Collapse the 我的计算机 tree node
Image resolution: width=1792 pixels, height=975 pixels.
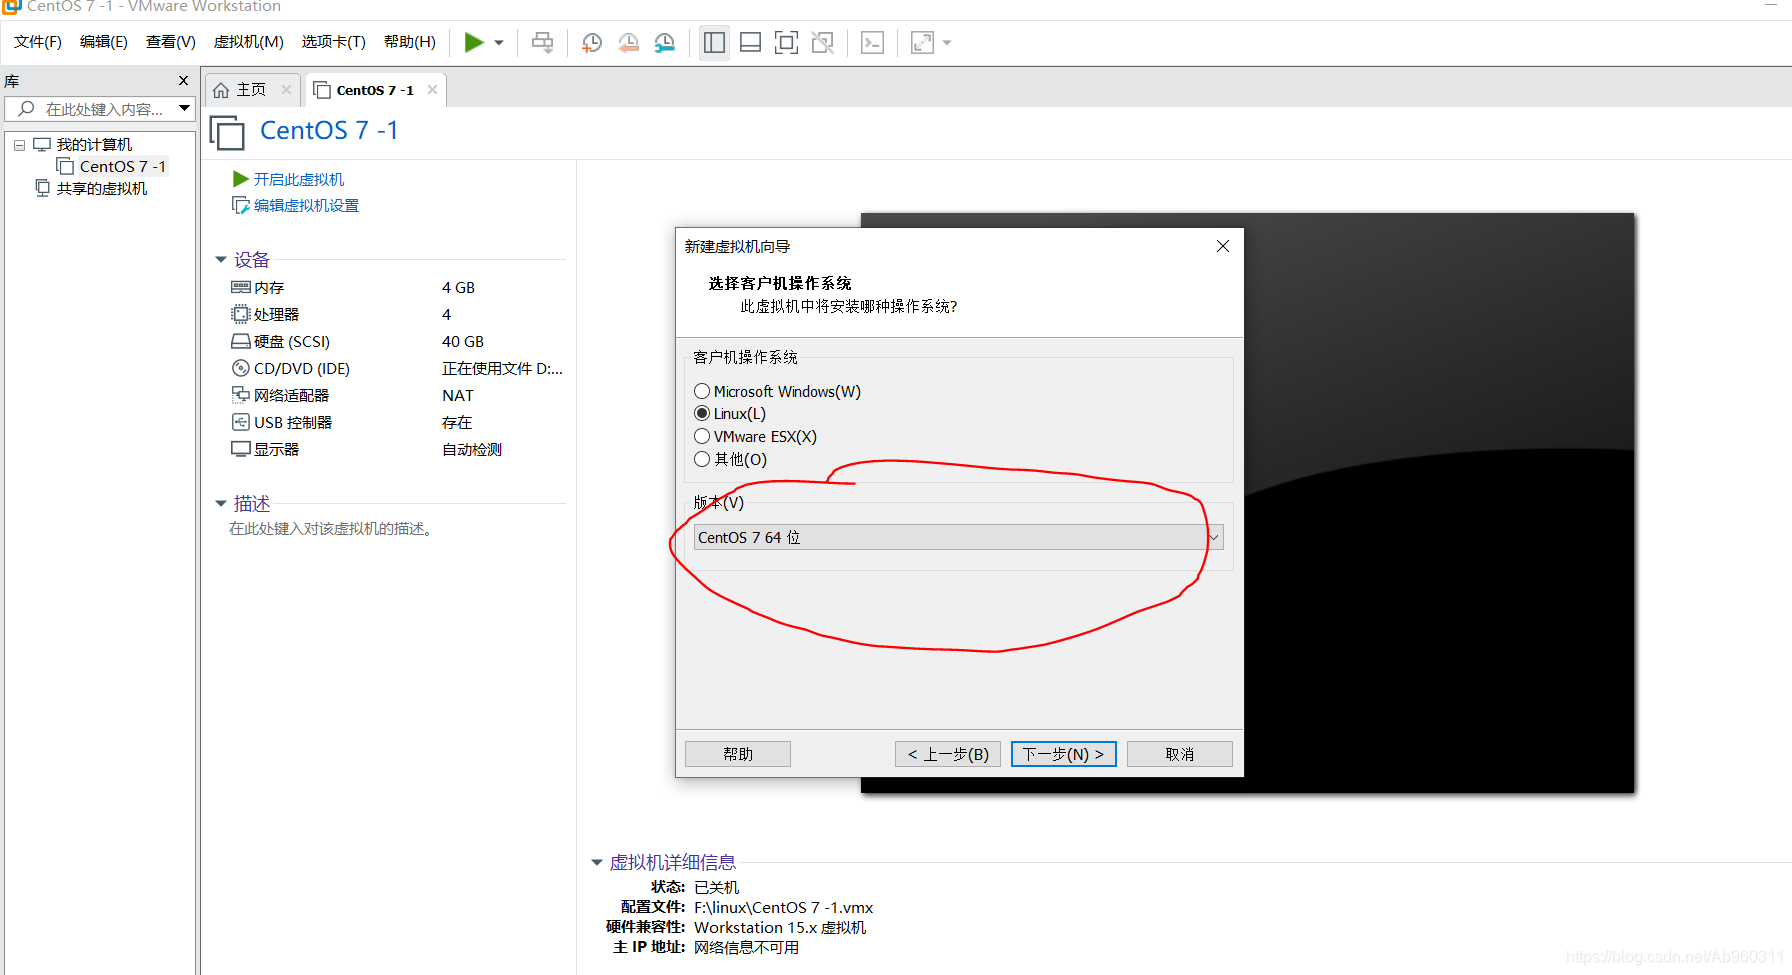click(19, 145)
